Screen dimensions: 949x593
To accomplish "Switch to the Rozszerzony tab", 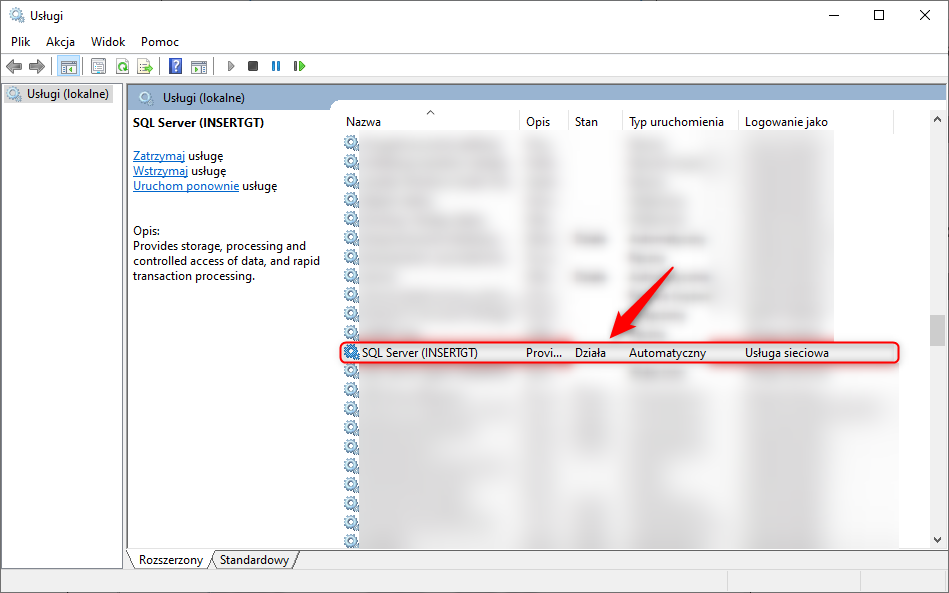I will [x=171, y=560].
